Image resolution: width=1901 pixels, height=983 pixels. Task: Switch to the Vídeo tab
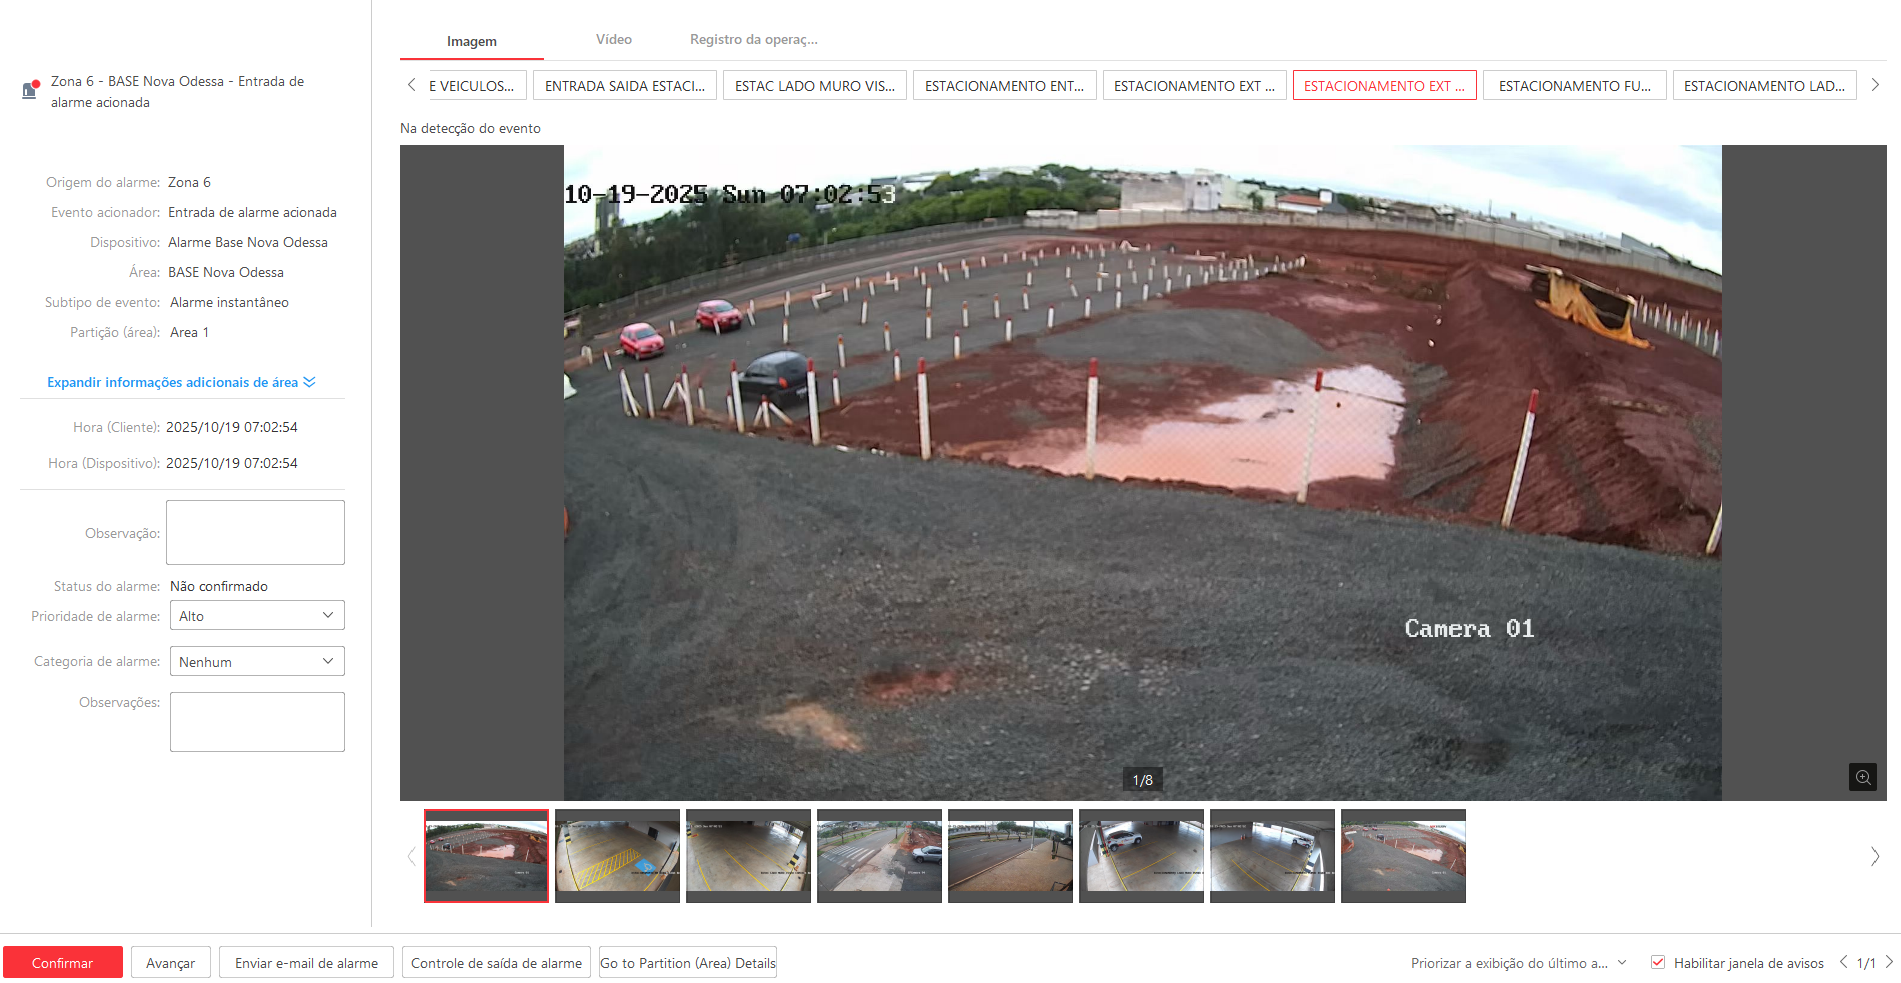(613, 40)
